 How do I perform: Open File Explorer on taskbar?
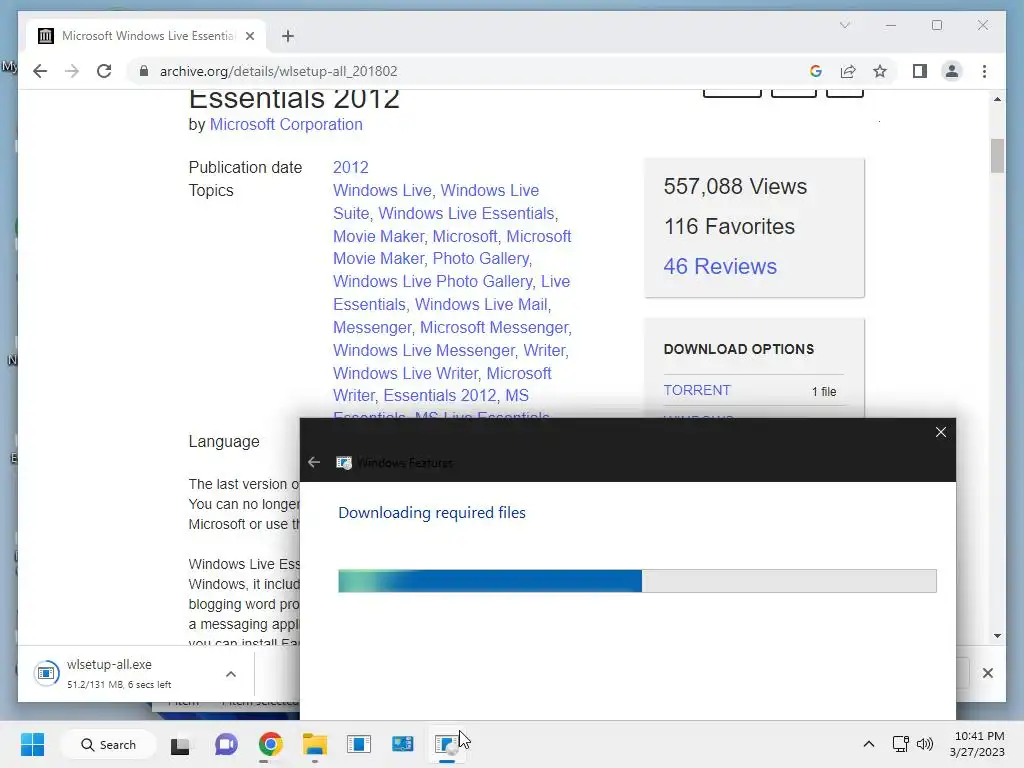[314, 744]
